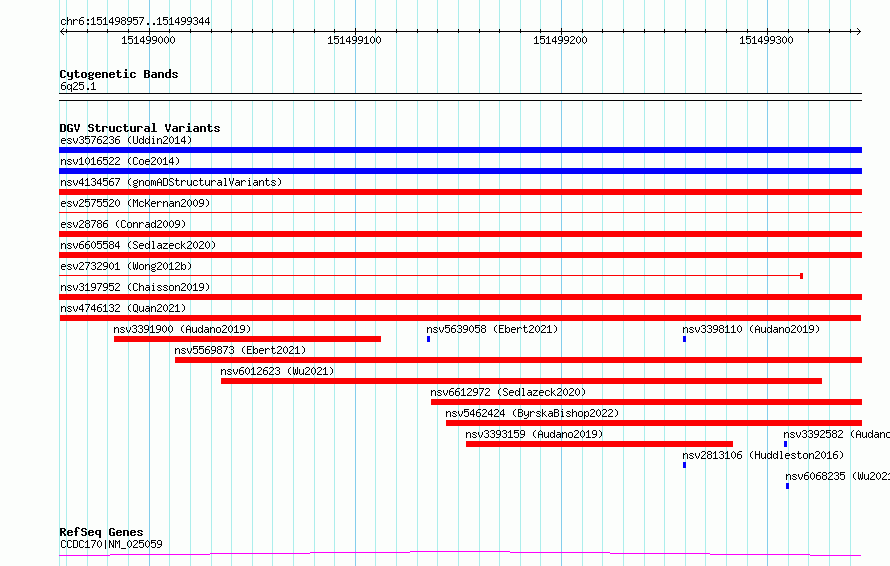Click the Cytogenetic Bands track heading
The height and width of the screenshot is (566, 890).
(x=119, y=74)
